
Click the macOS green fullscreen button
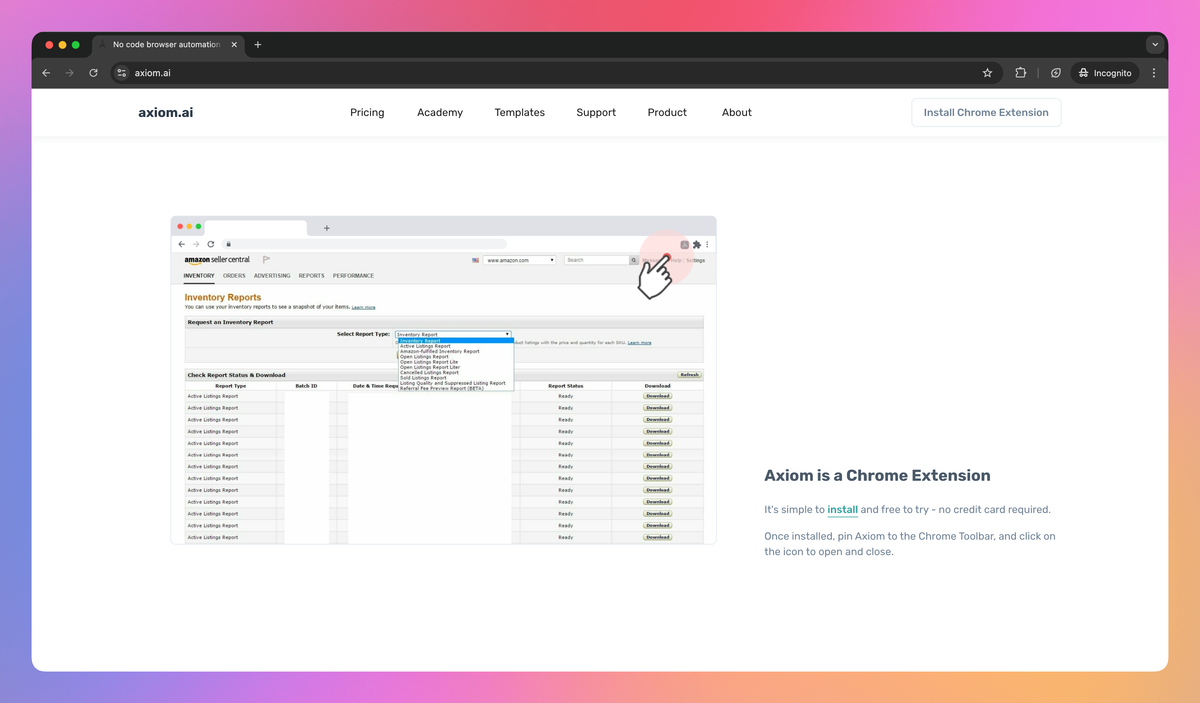pyautogui.click(x=76, y=45)
